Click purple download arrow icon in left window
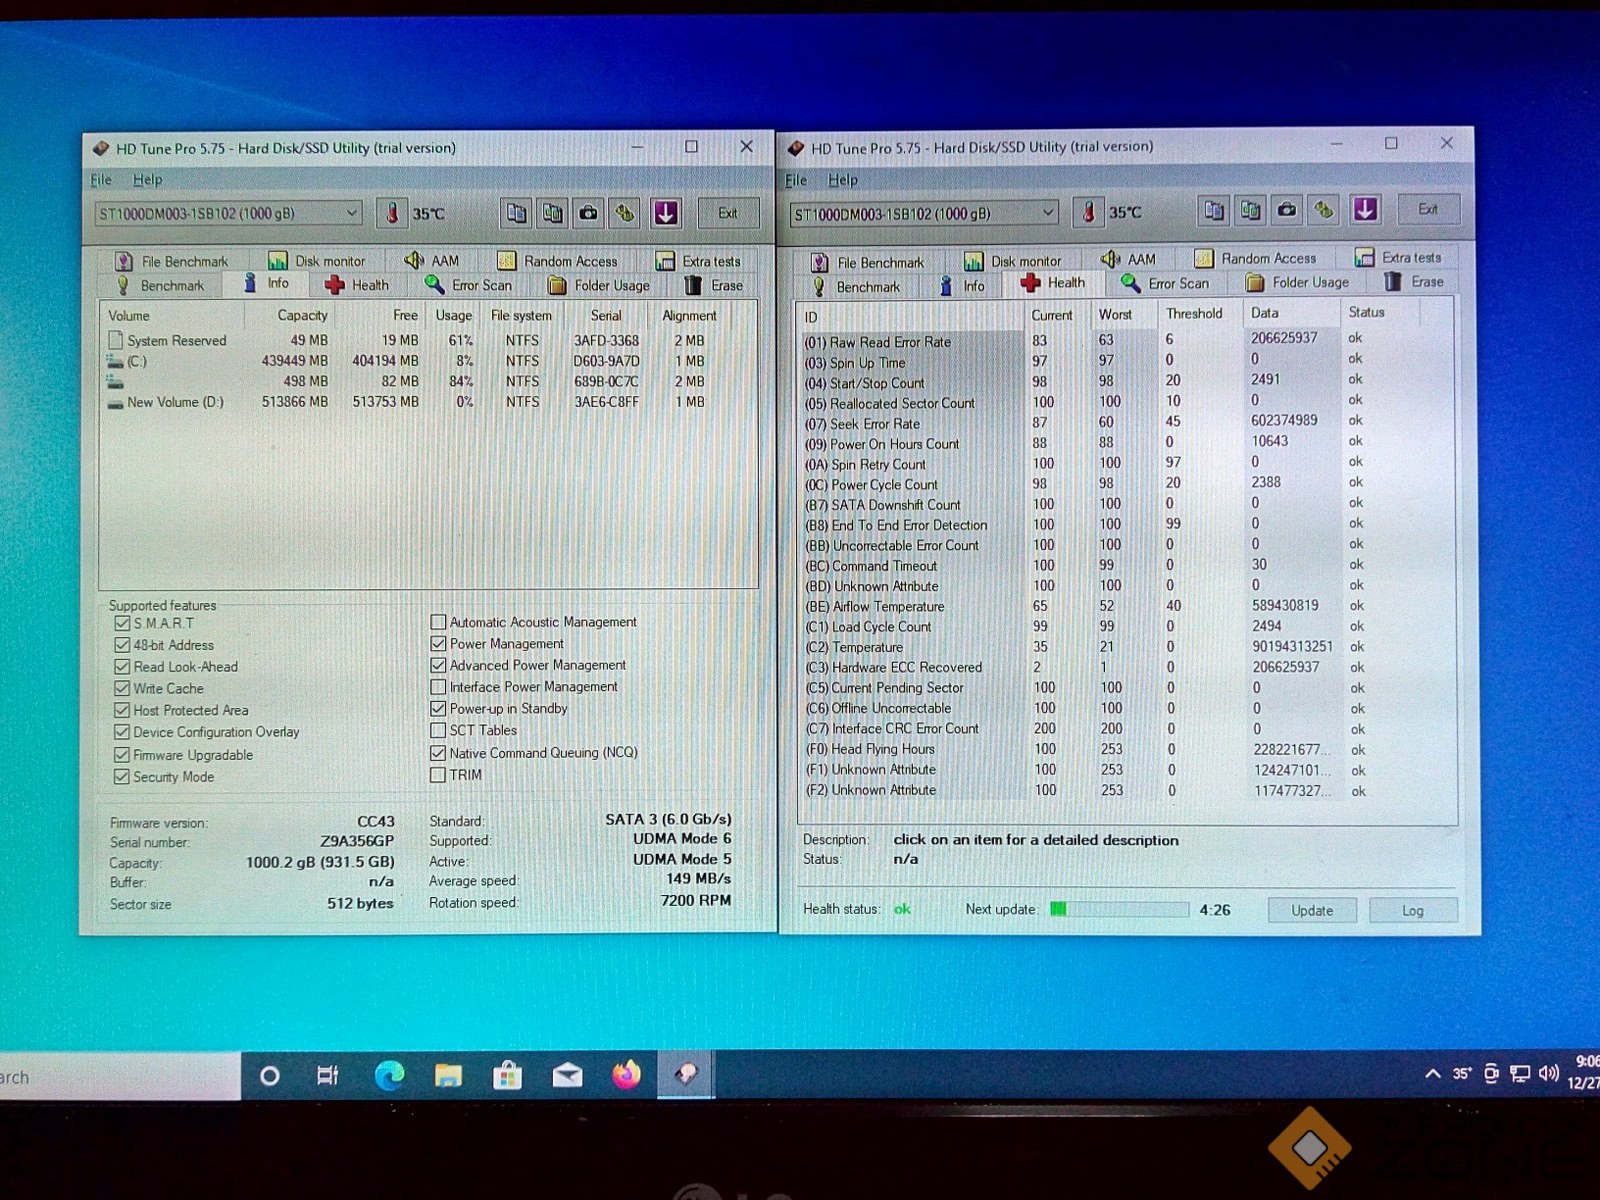Image resolution: width=1600 pixels, height=1200 pixels. pos(666,213)
